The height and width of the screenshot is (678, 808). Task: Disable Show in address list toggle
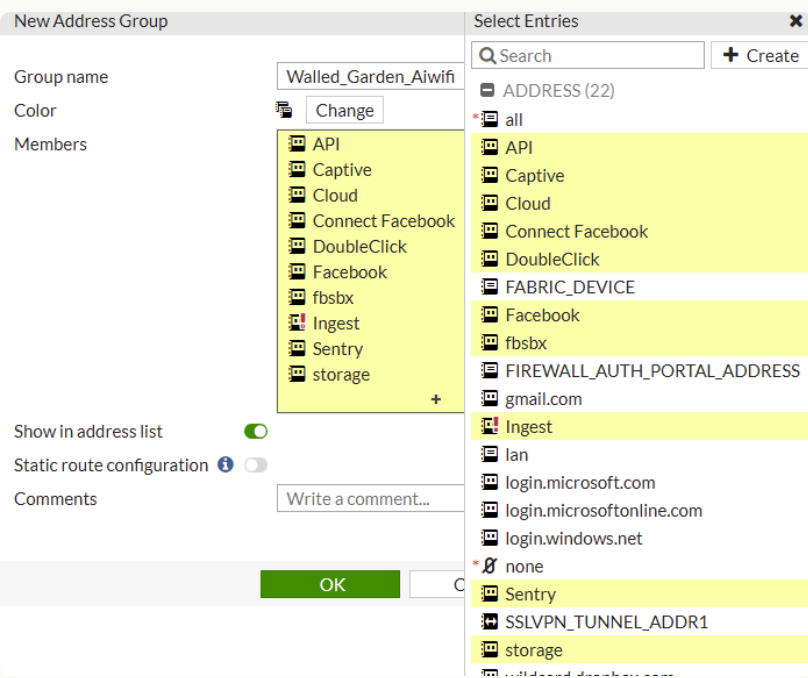tap(256, 431)
